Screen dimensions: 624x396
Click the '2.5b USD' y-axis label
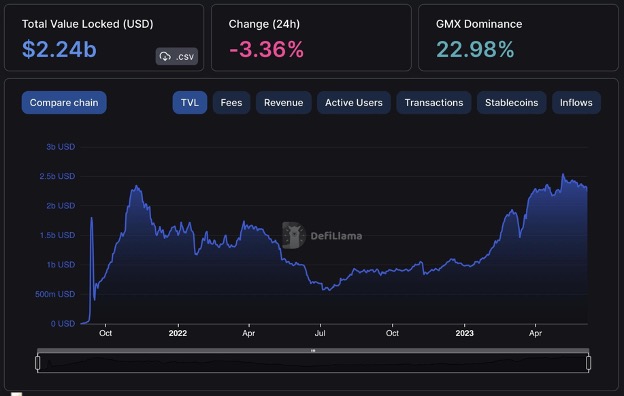[x=57, y=176]
